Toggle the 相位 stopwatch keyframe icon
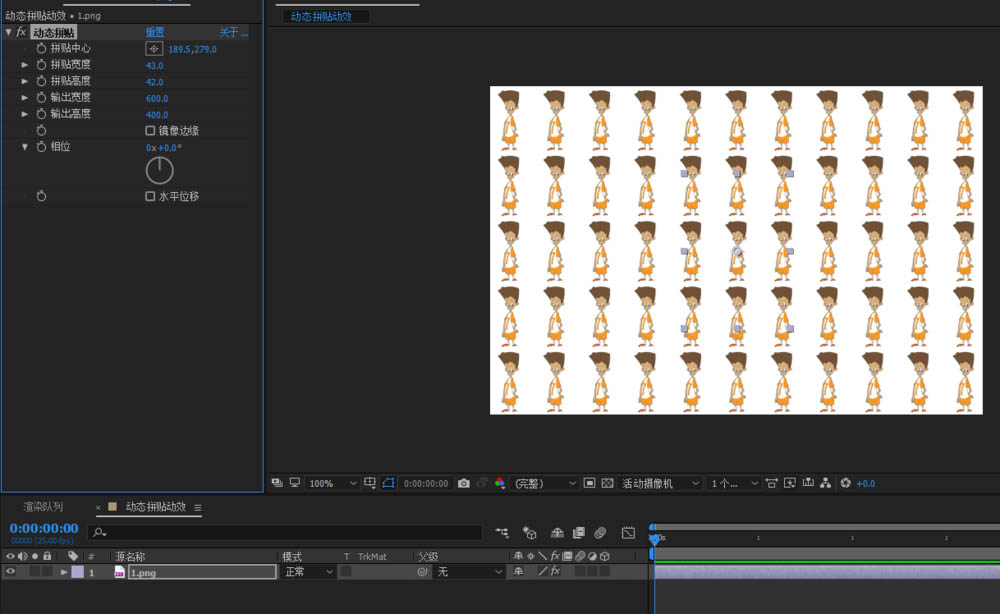The width and height of the screenshot is (1000, 614). (41, 147)
